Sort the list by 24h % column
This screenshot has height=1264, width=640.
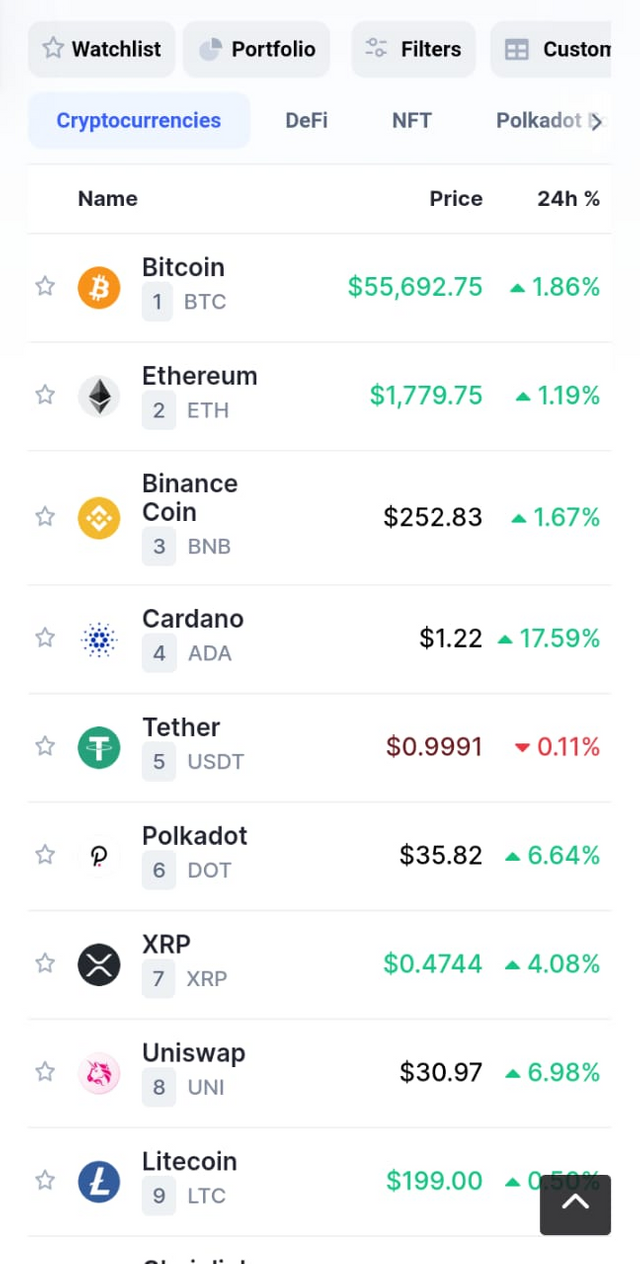point(568,199)
